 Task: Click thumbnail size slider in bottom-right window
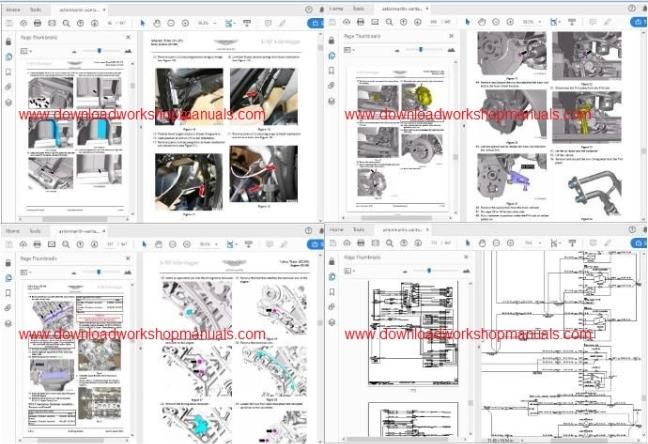(x=429, y=271)
